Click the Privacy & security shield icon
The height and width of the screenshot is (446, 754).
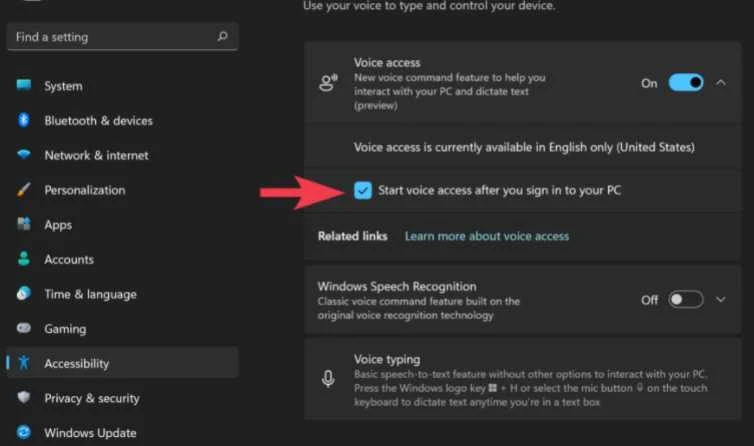coord(24,397)
